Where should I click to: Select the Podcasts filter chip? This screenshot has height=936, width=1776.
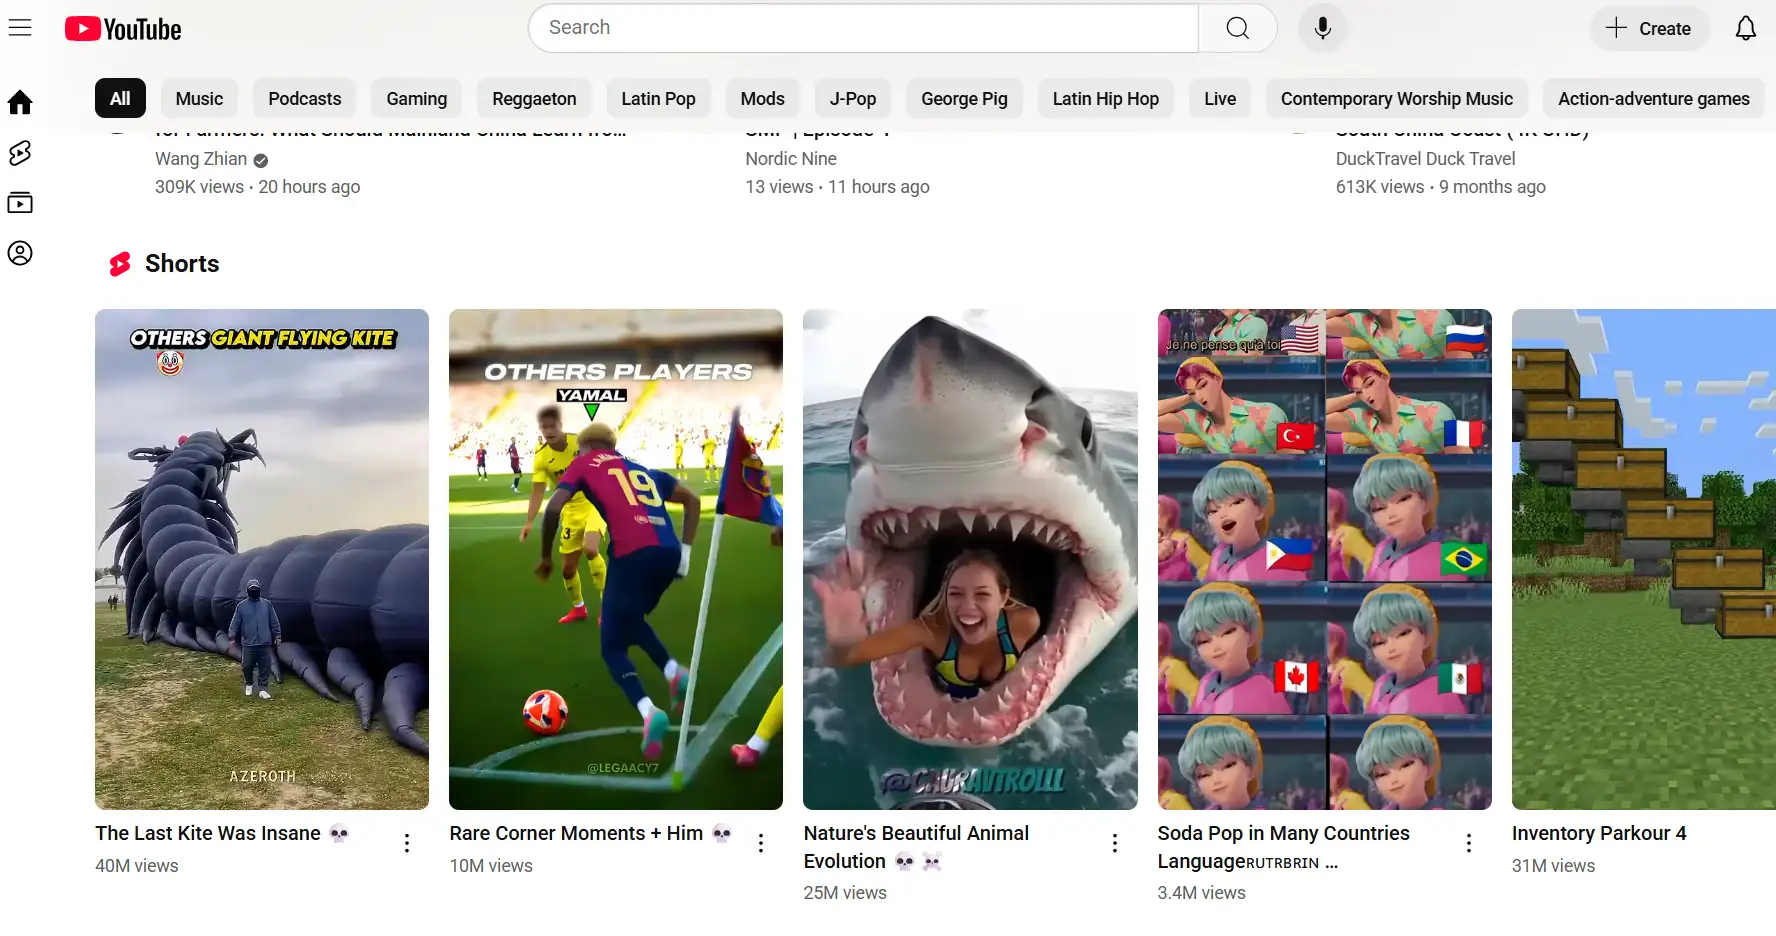point(305,98)
